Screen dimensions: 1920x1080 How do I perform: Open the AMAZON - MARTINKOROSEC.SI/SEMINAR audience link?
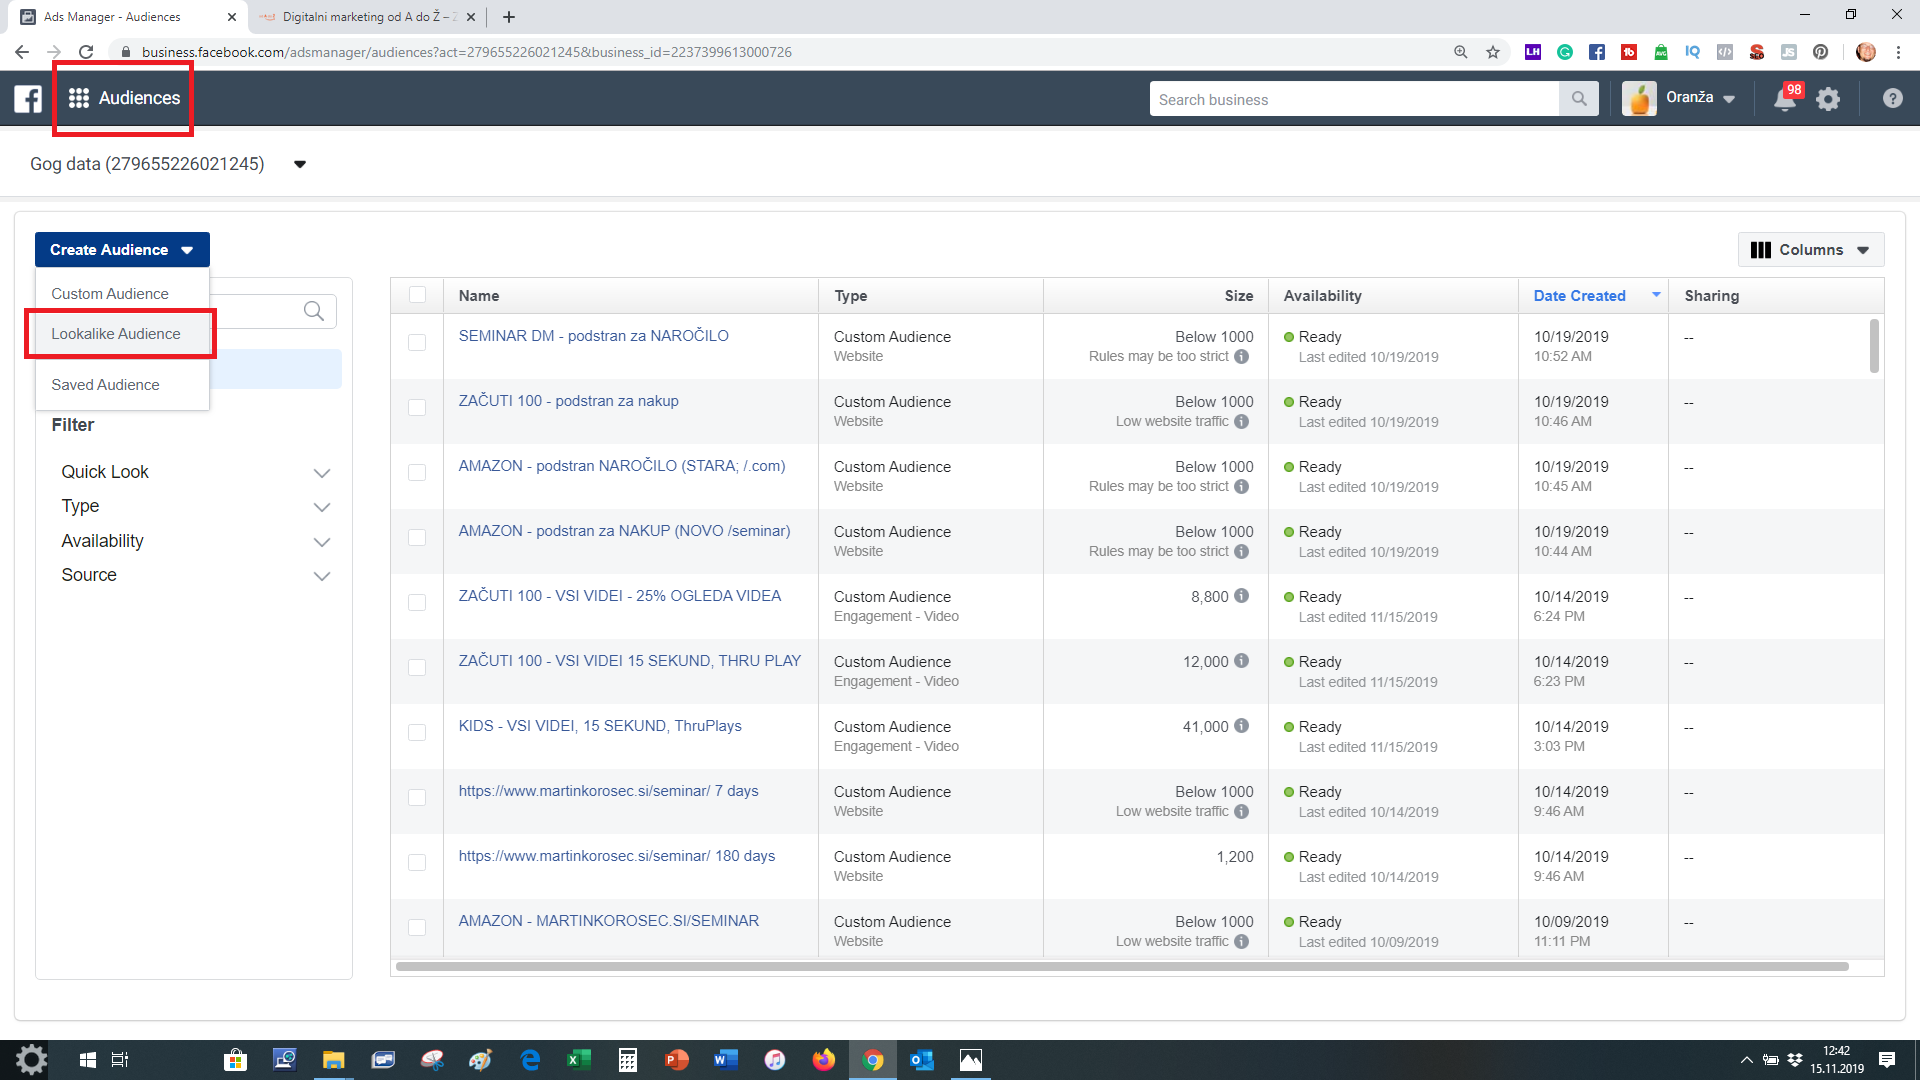coord(608,921)
